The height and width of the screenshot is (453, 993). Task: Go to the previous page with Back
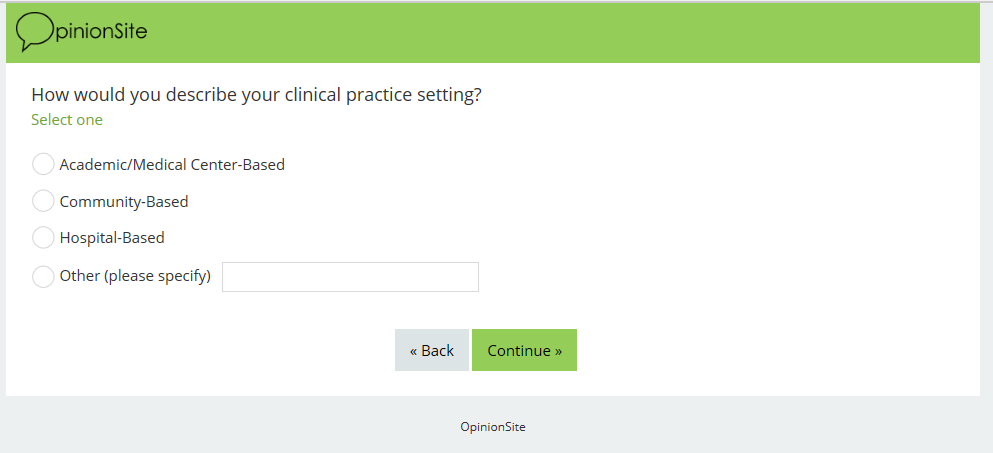(432, 350)
